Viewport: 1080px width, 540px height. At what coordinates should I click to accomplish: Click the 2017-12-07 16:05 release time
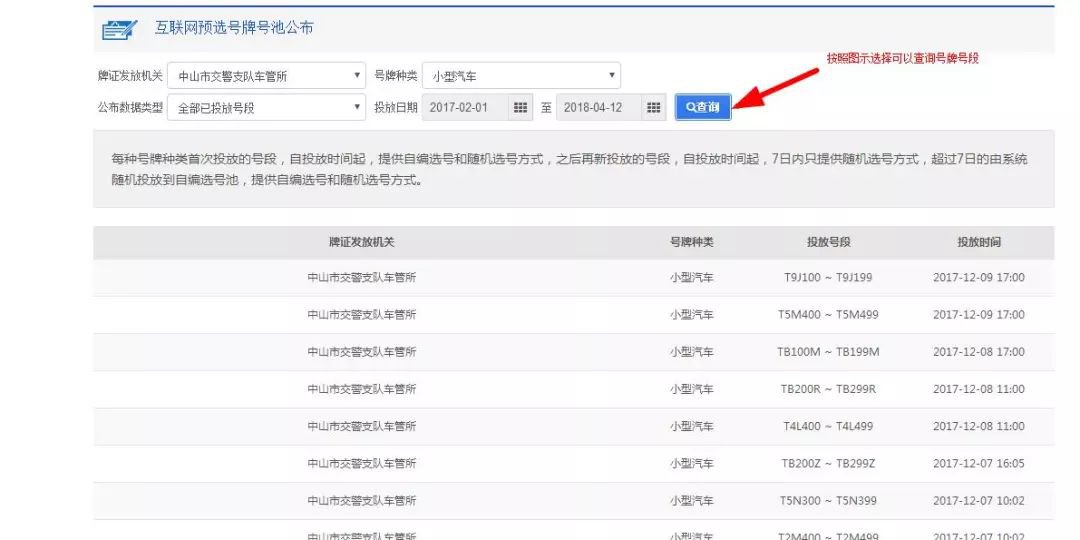pyautogui.click(x=978, y=463)
